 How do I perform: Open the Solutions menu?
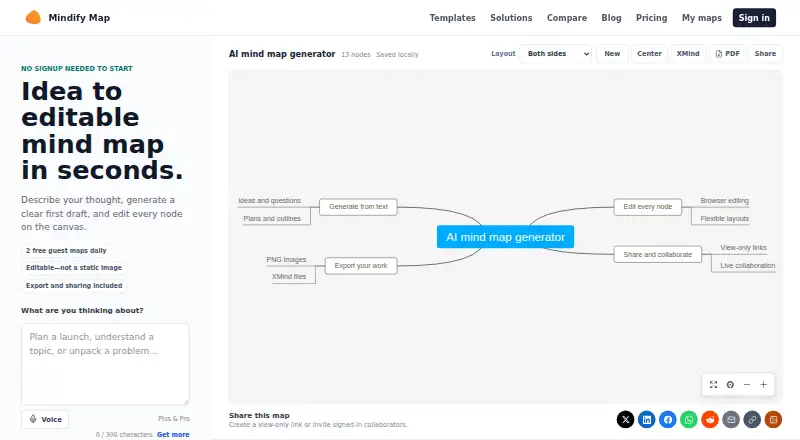point(511,18)
